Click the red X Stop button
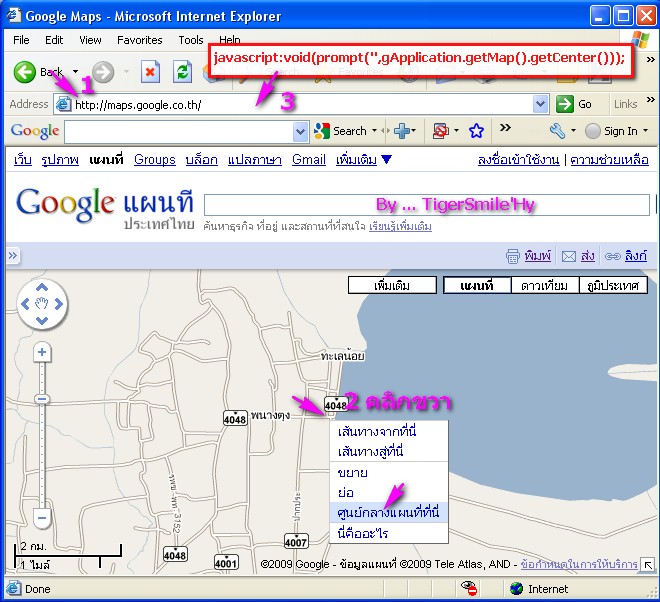This screenshot has width=660, height=602. 150,72
